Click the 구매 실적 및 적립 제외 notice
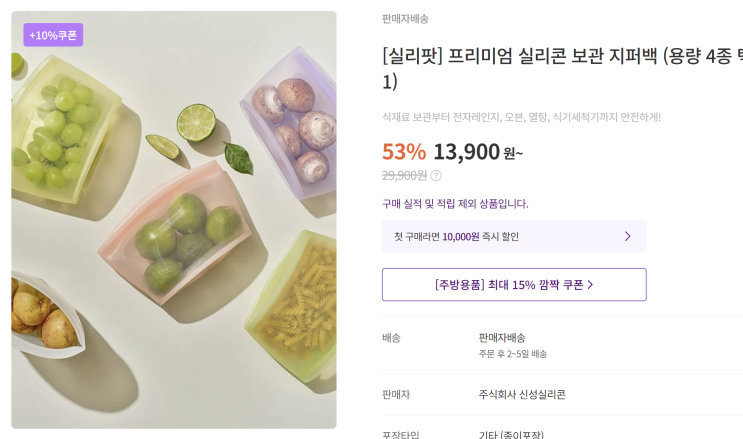Screen dimensions: 743x439 [455, 203]
